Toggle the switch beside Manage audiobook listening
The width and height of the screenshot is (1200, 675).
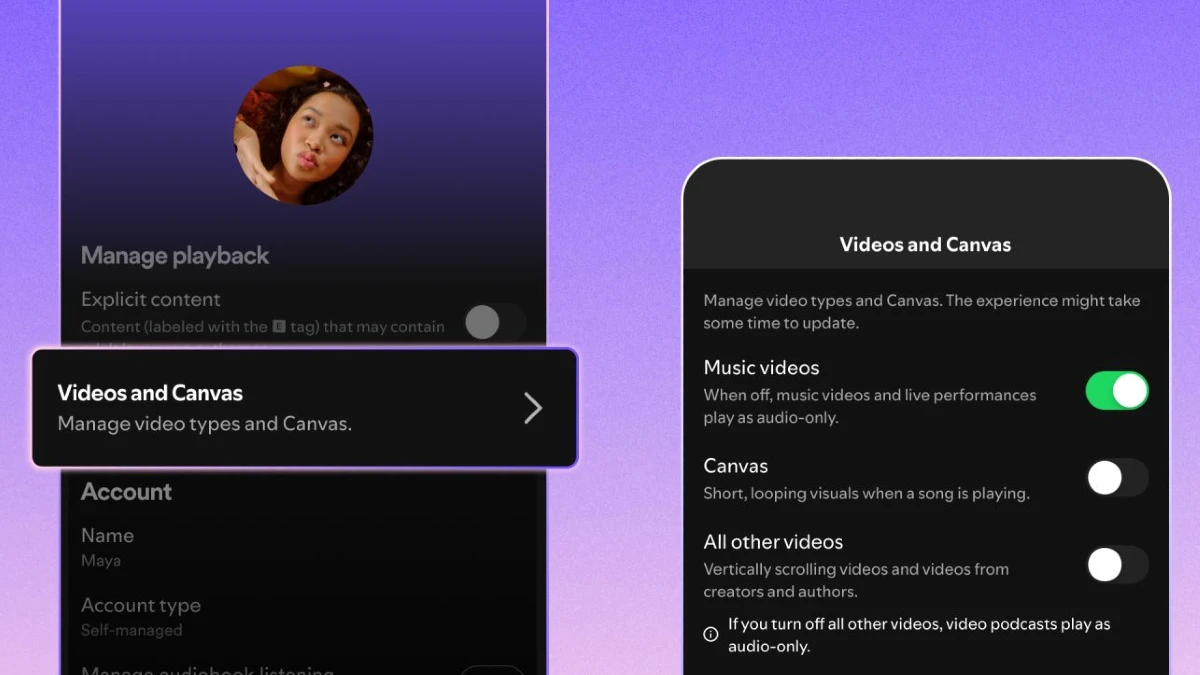(x=493, y=670)
